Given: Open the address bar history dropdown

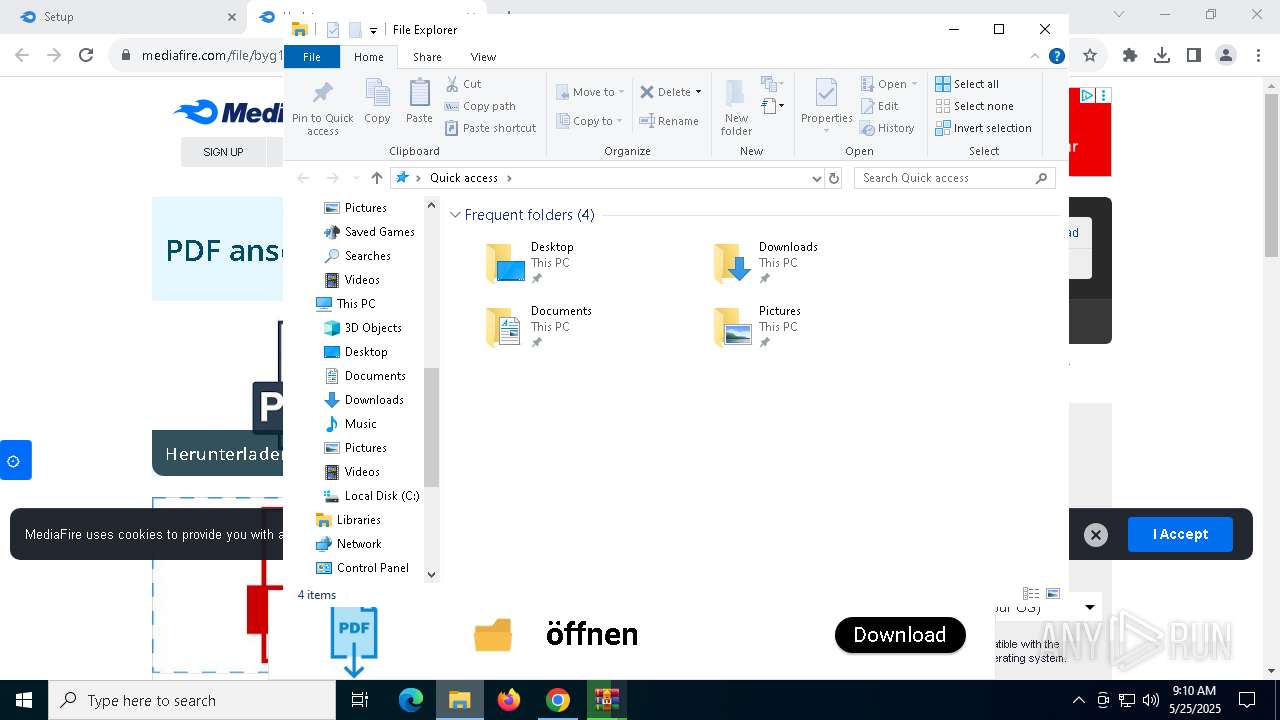Looking at the screenshot, I should point(817,178).
